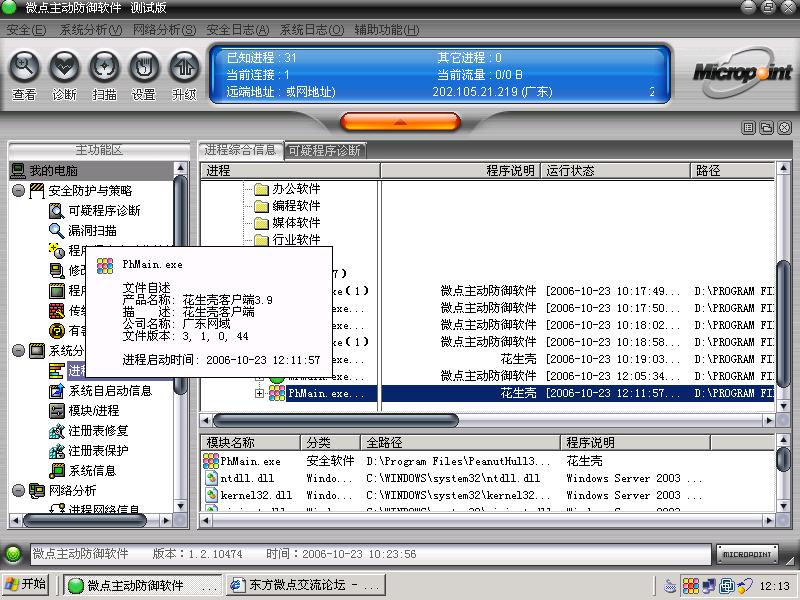This screenshot has width=800, height=600.
Task: Collapse the 网络分析 tree node
Action: point(18,490)
